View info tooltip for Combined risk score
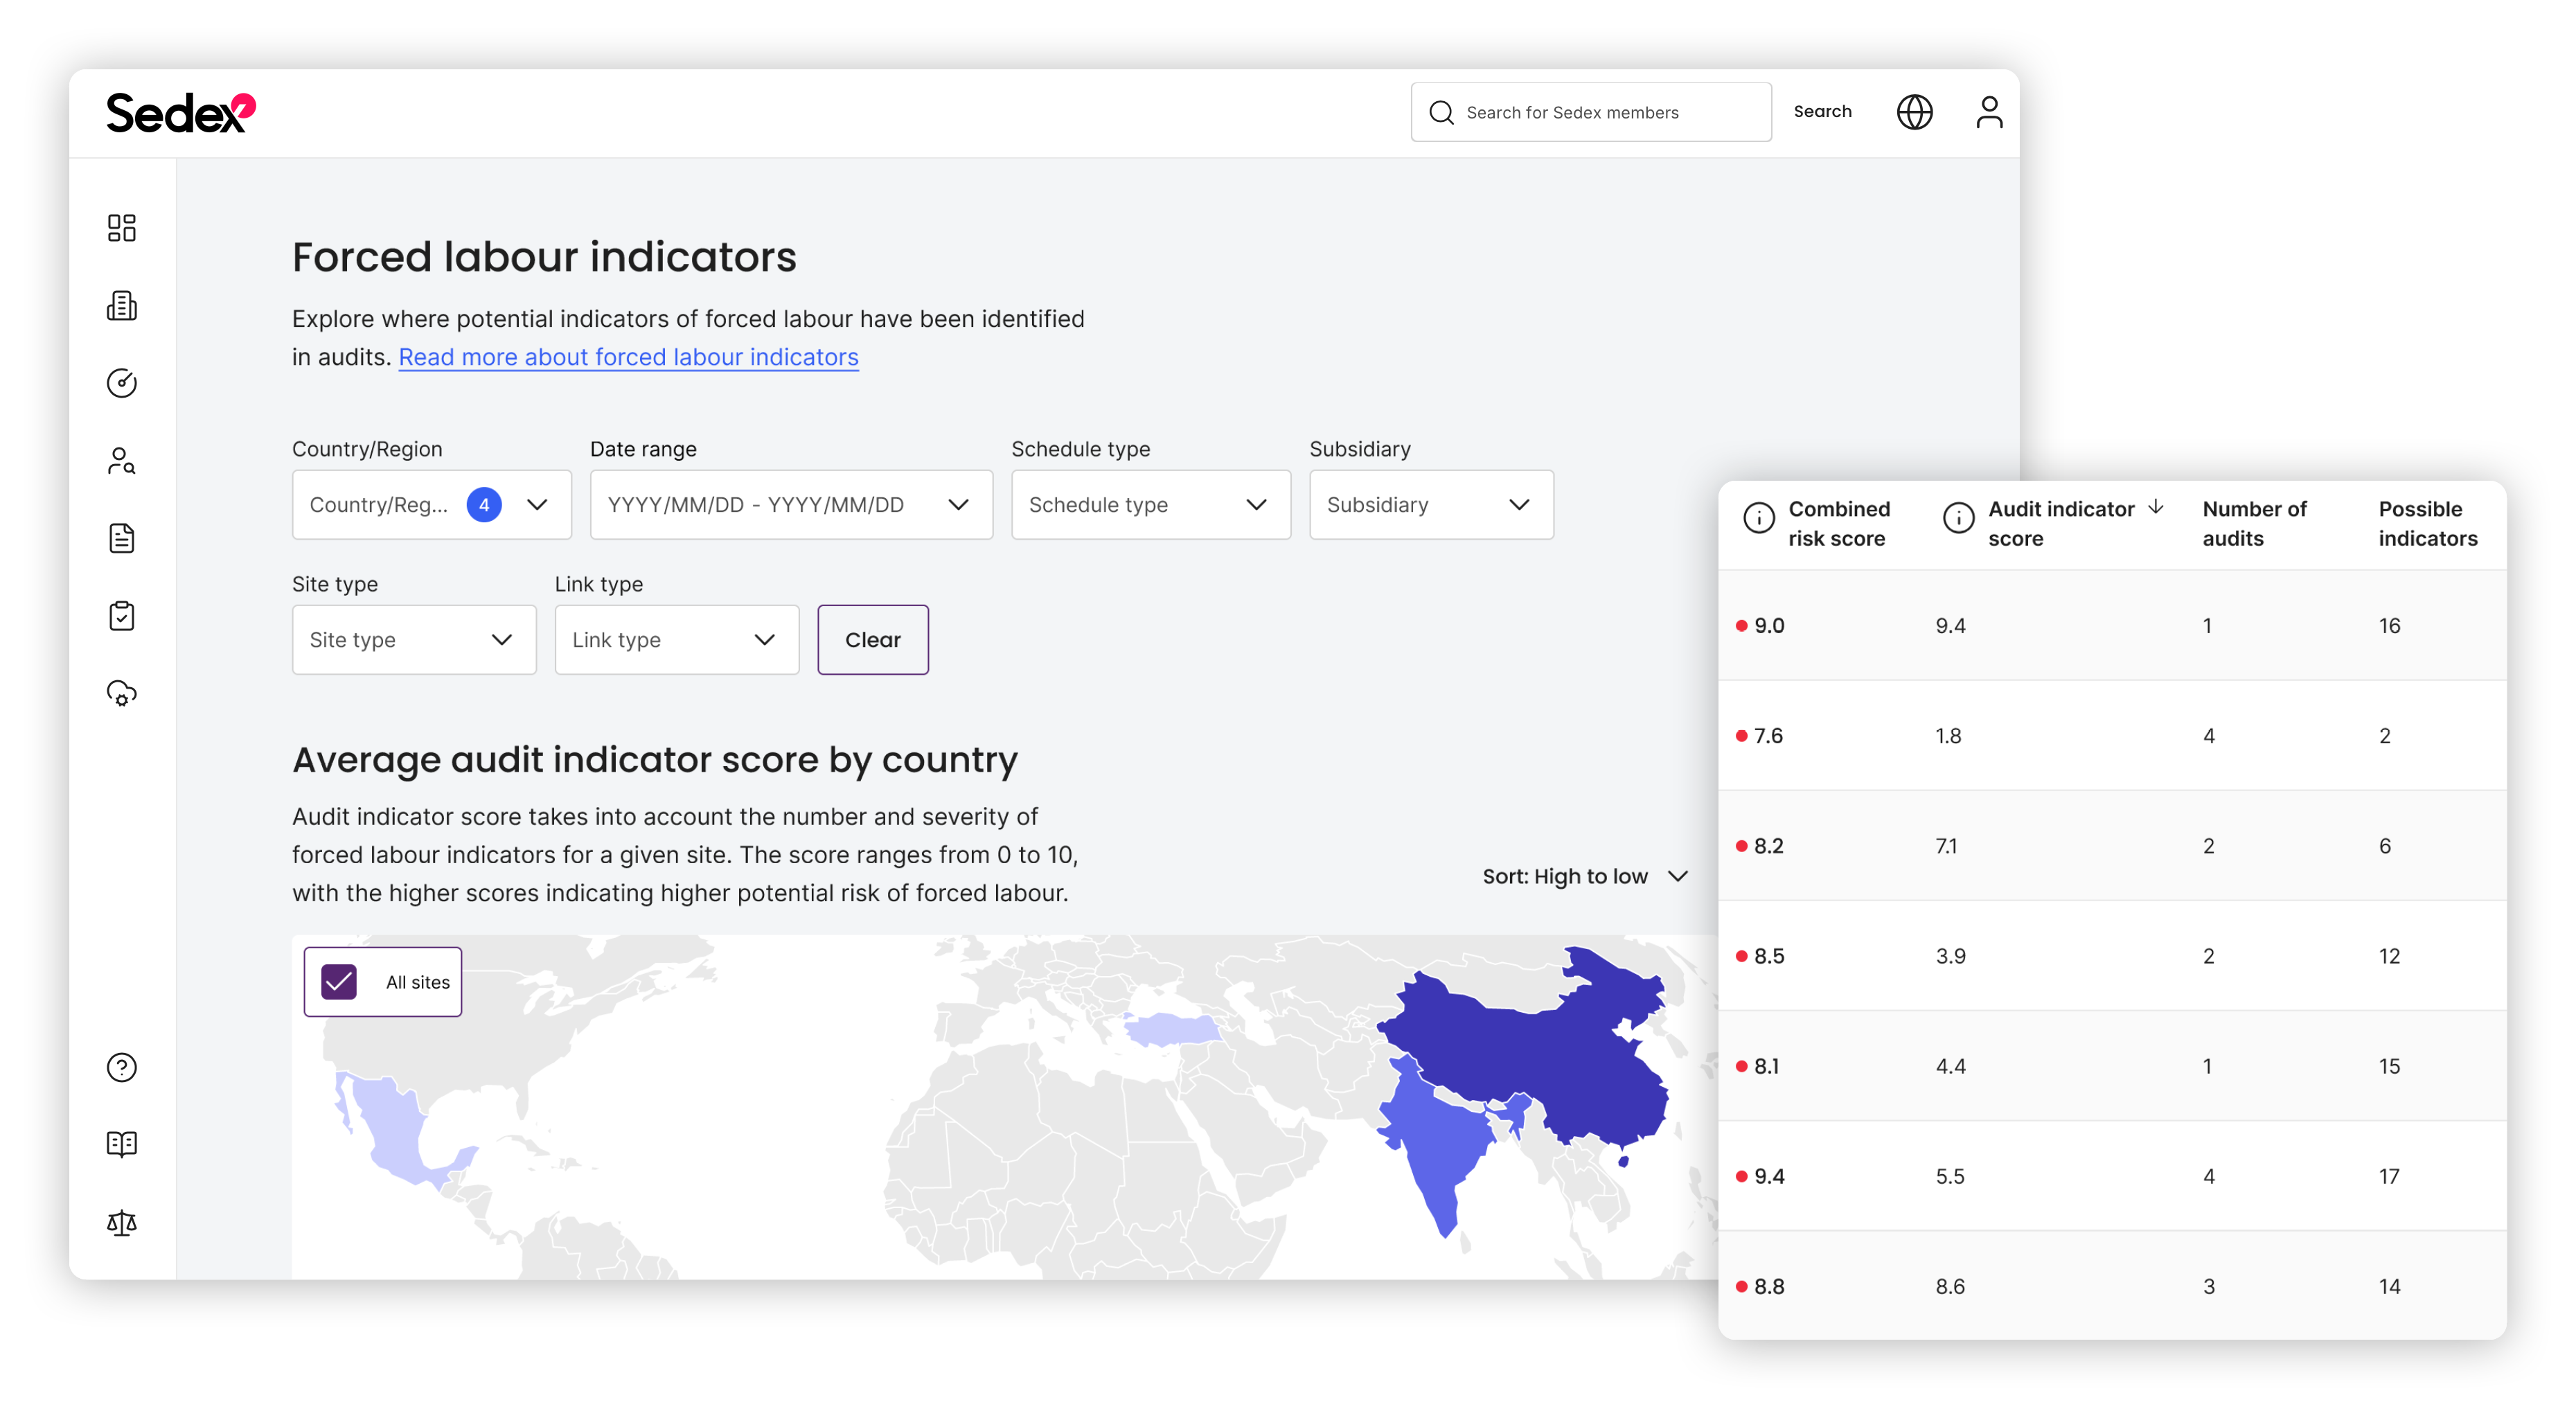Viewport: 2576px width, 1409px height. pyautogui.click(x=1759, y=518)
